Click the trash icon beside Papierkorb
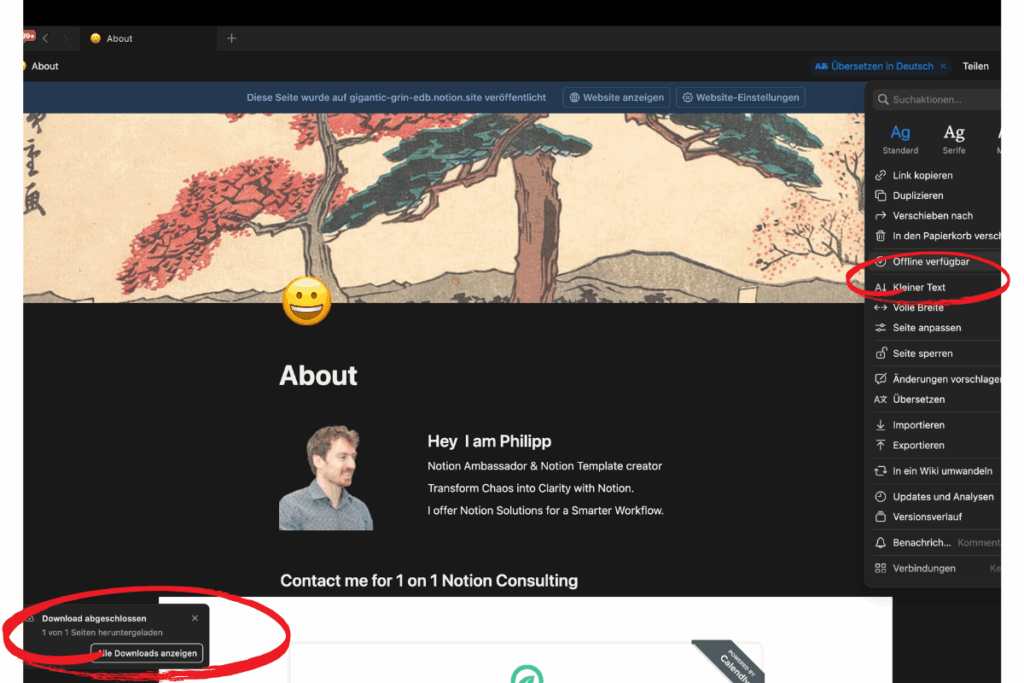The width and height of the screenshot is (1024, 683). point(880,236)
